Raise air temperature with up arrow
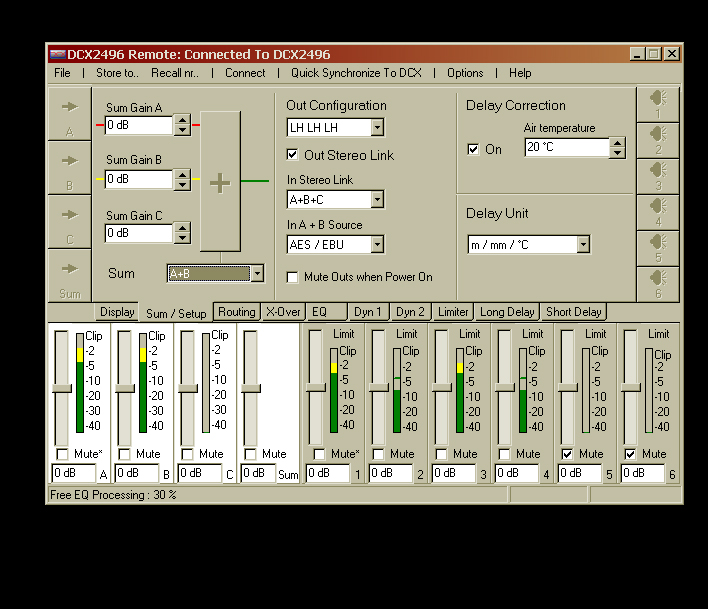Screen dimensions: 708x609 (617, 143)
